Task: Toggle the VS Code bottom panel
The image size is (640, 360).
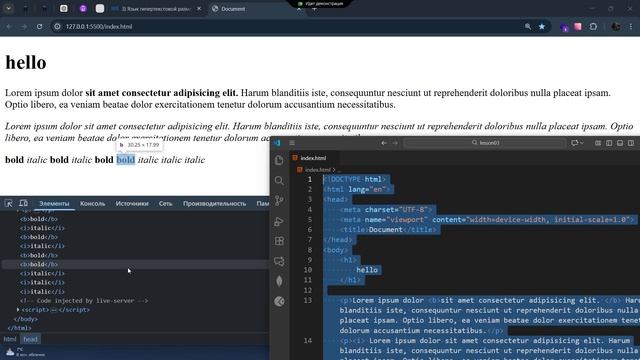Action: [620, 143]
